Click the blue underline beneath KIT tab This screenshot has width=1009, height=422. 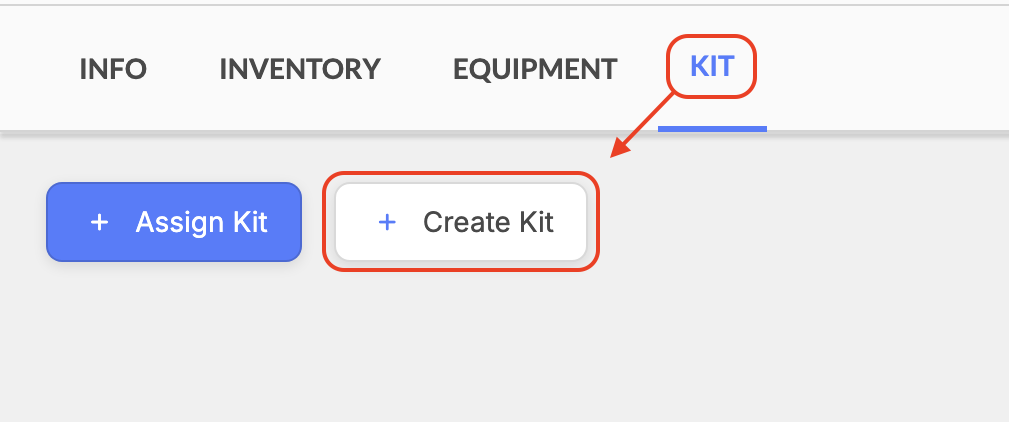[x=712, y=129]
